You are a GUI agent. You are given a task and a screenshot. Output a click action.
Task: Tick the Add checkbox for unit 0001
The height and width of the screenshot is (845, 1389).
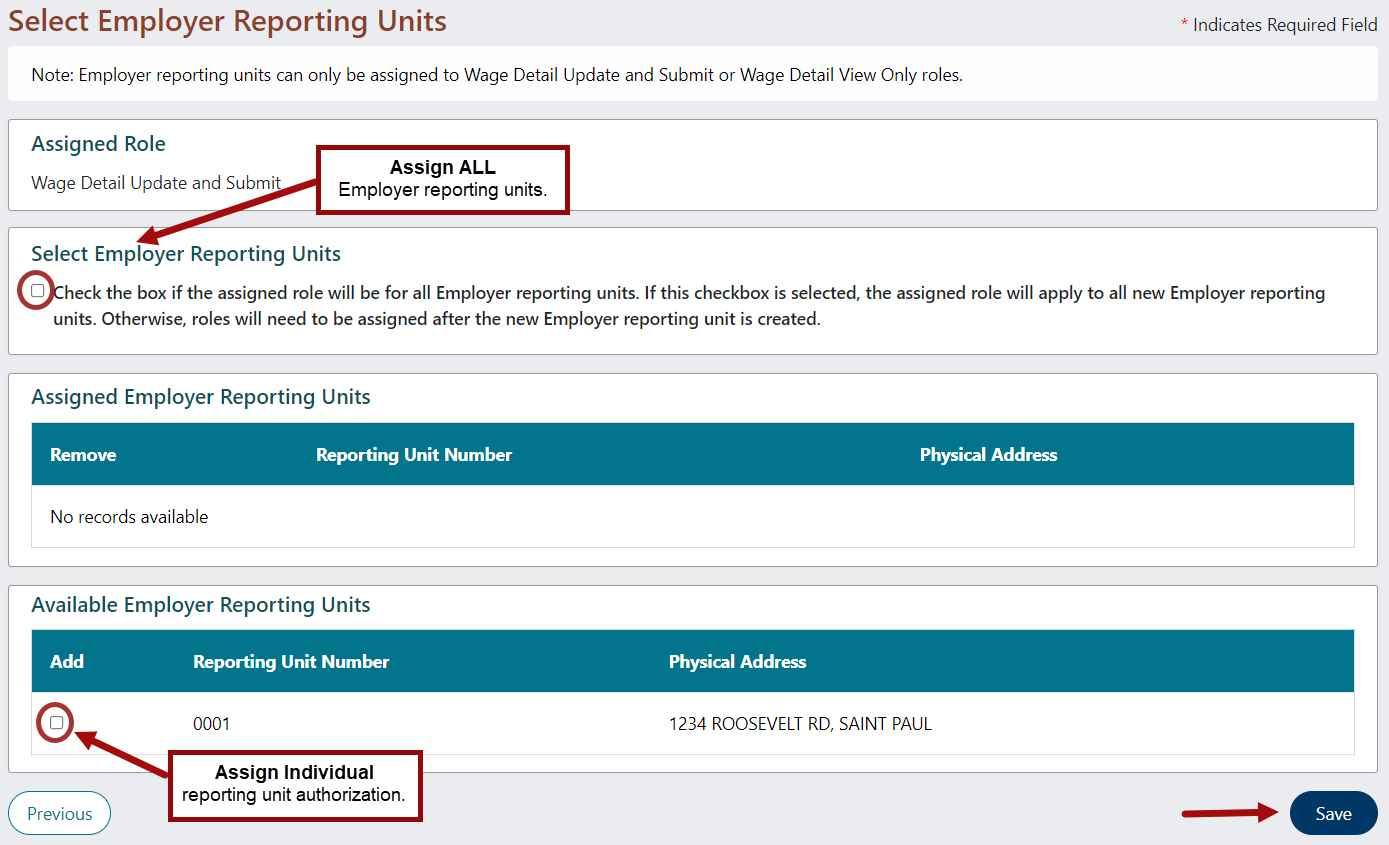[57, 722]
